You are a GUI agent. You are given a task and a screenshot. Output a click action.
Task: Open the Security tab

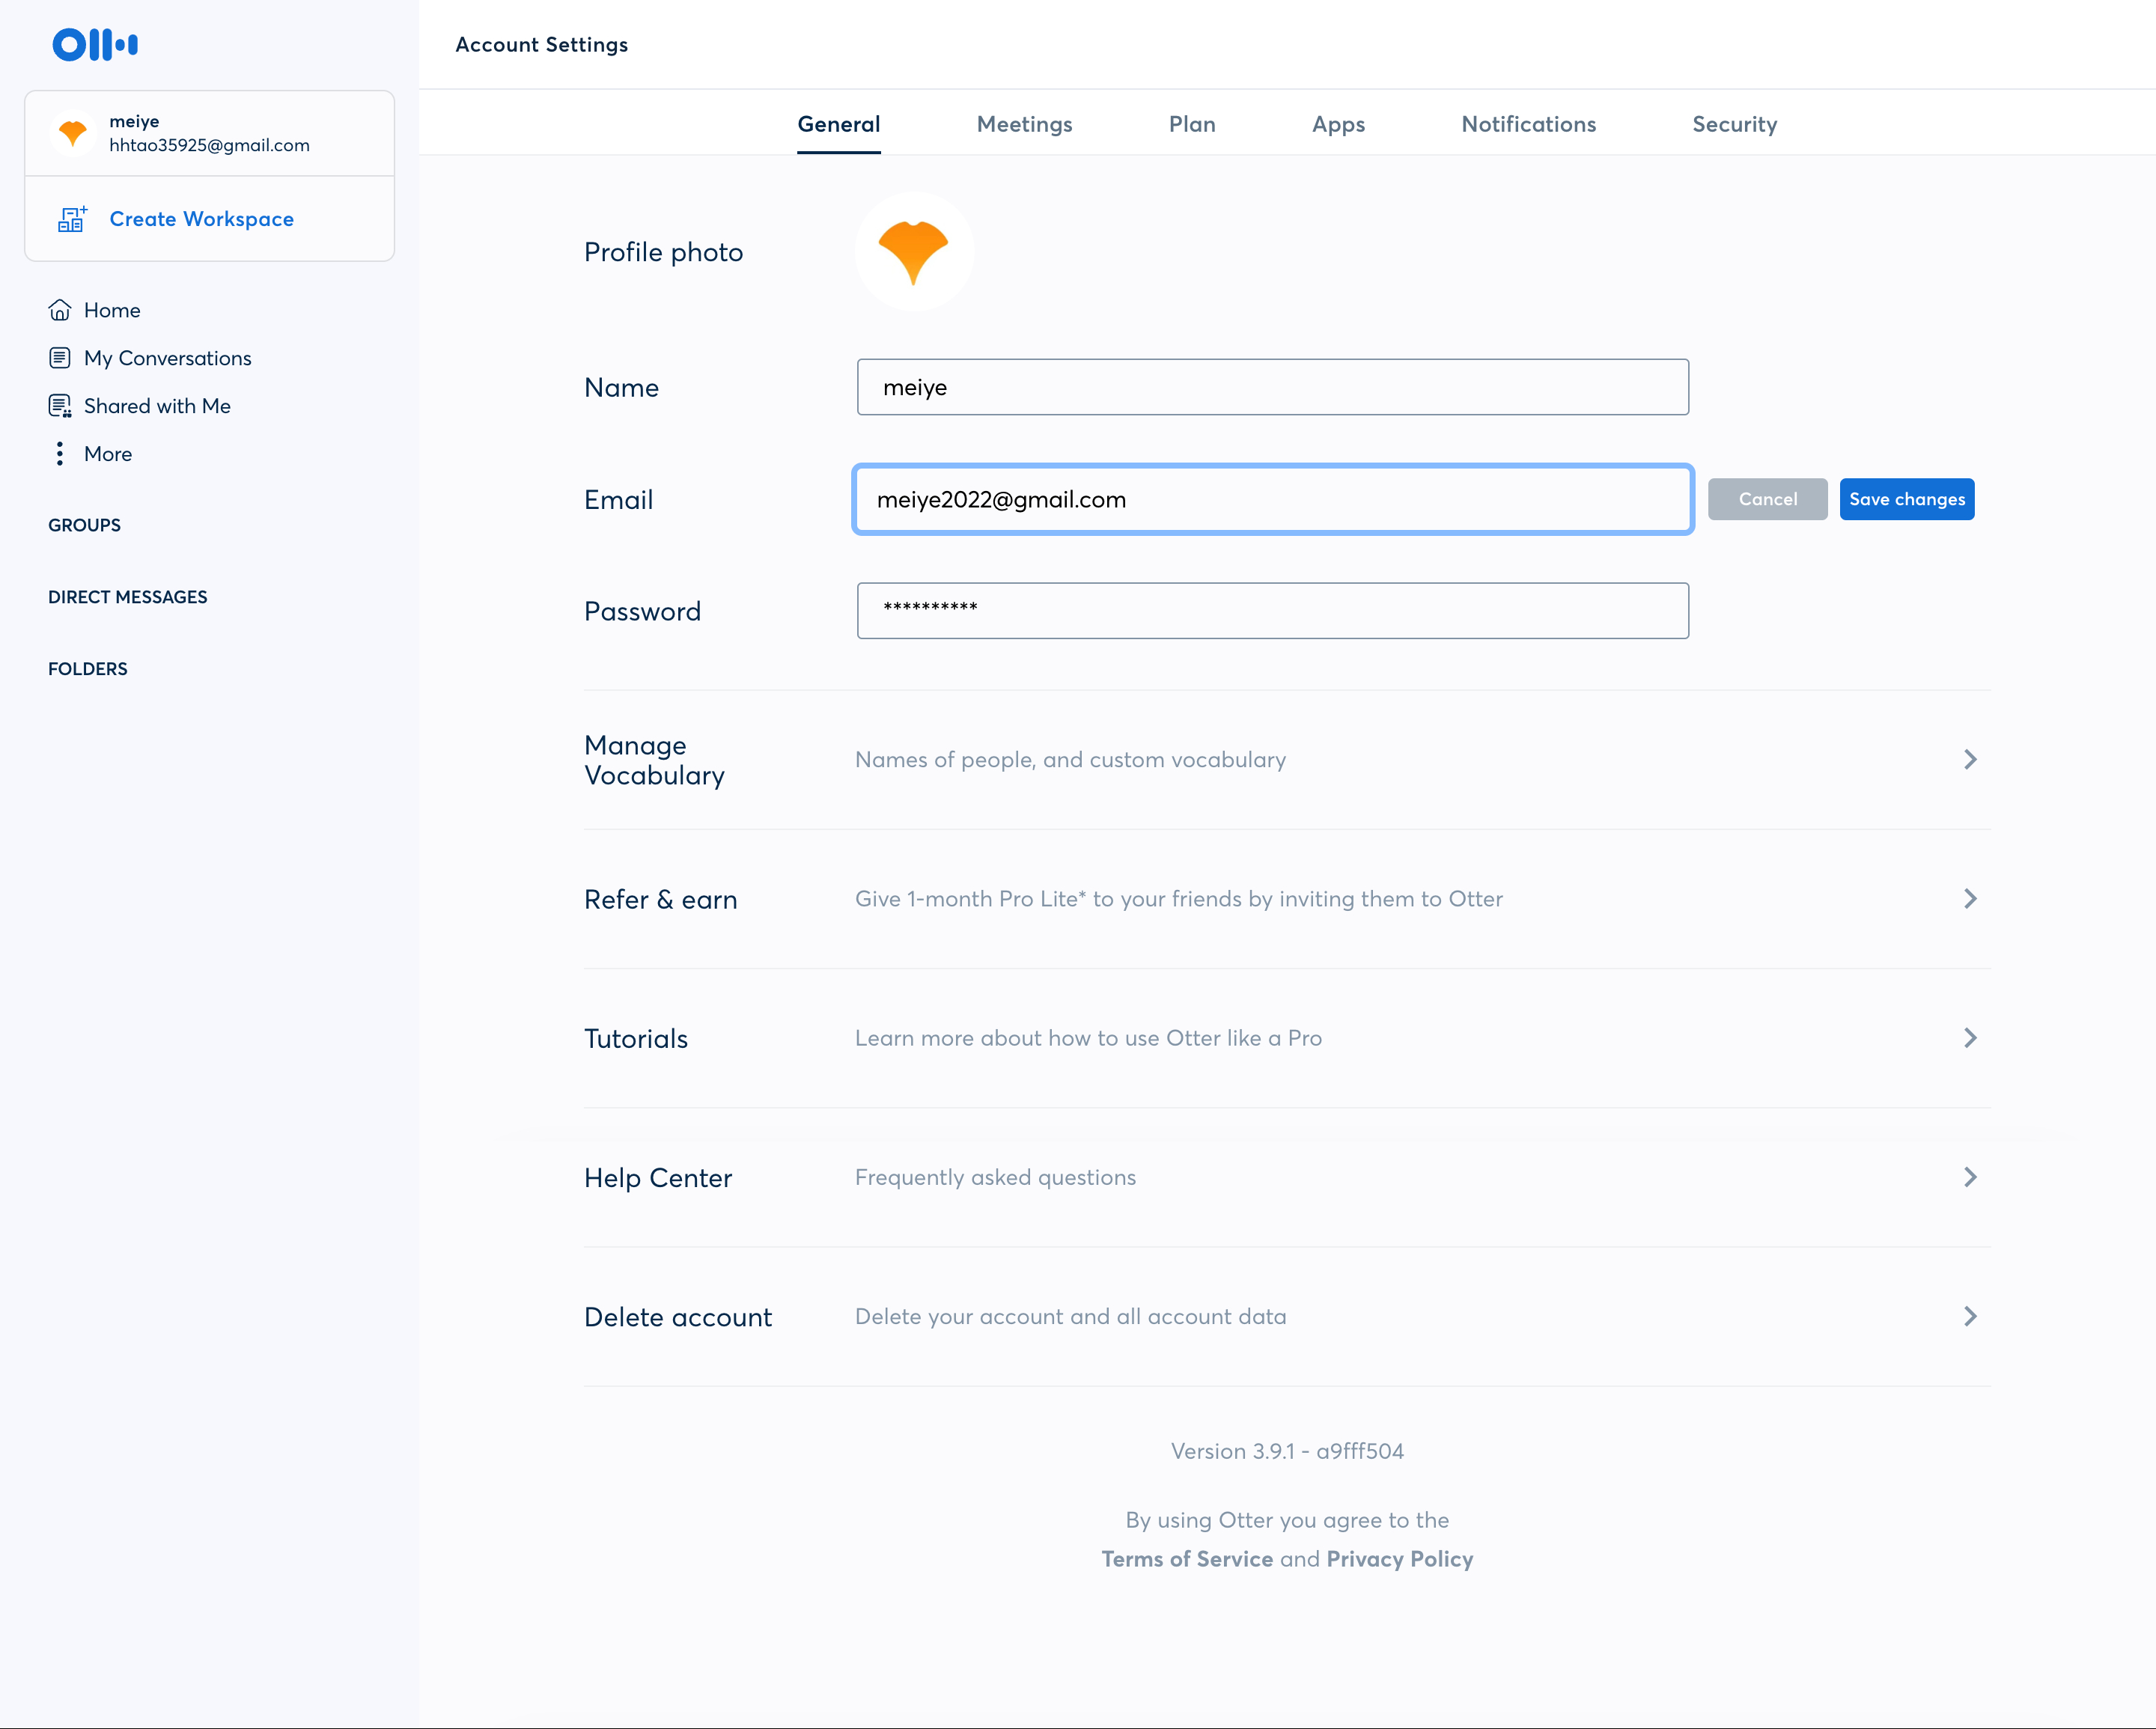pos(1734,124)
